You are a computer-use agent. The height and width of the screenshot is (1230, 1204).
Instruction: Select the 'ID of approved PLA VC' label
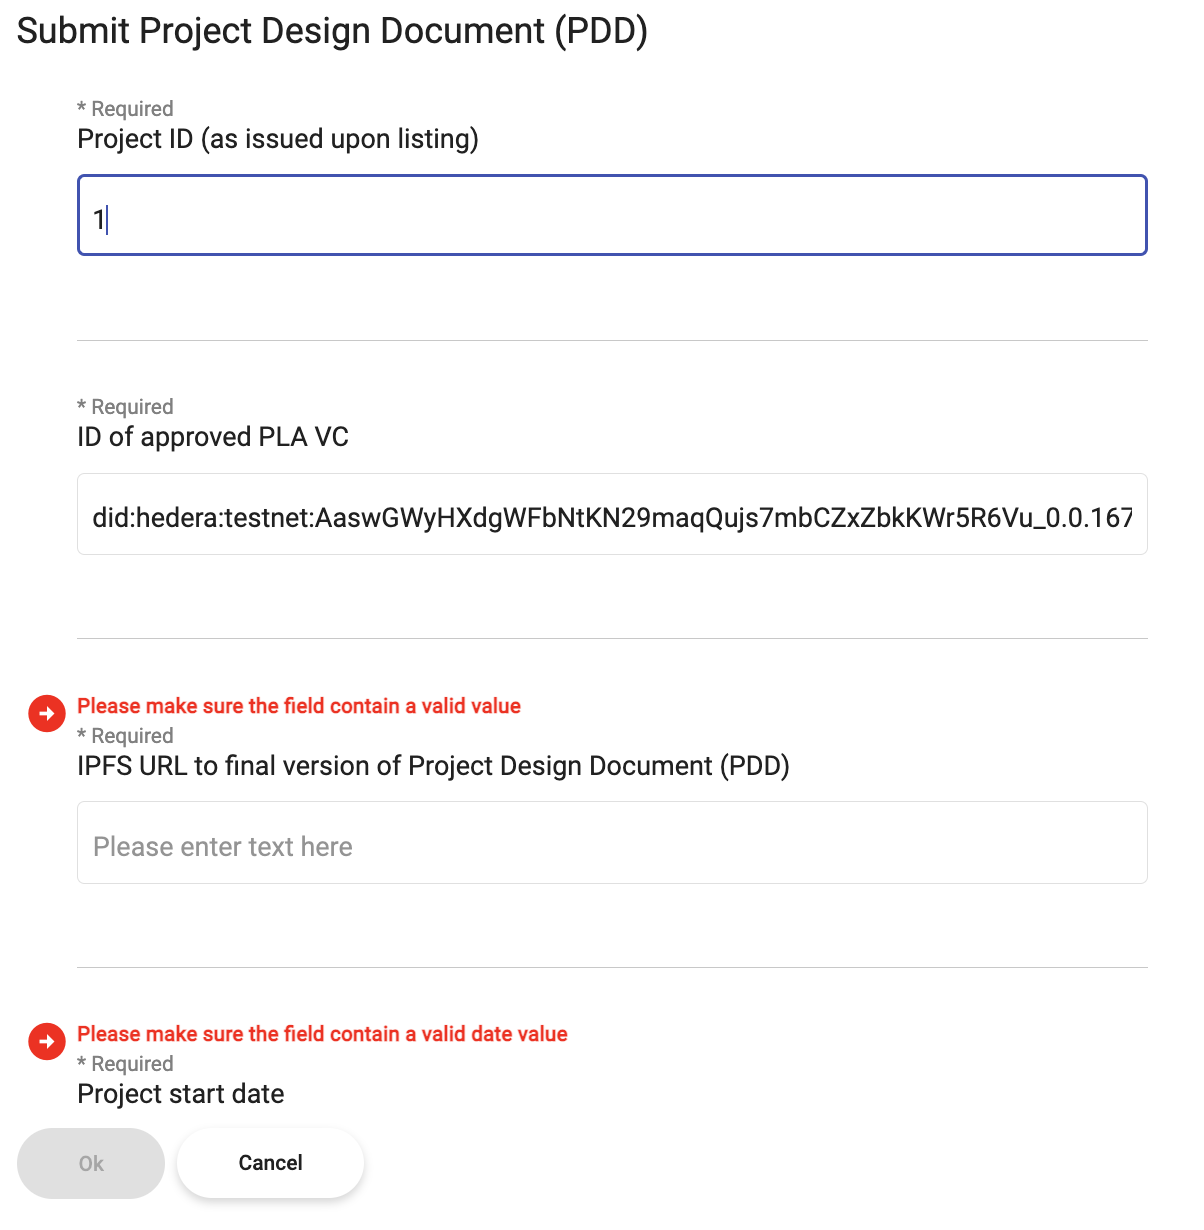[213, 437]
